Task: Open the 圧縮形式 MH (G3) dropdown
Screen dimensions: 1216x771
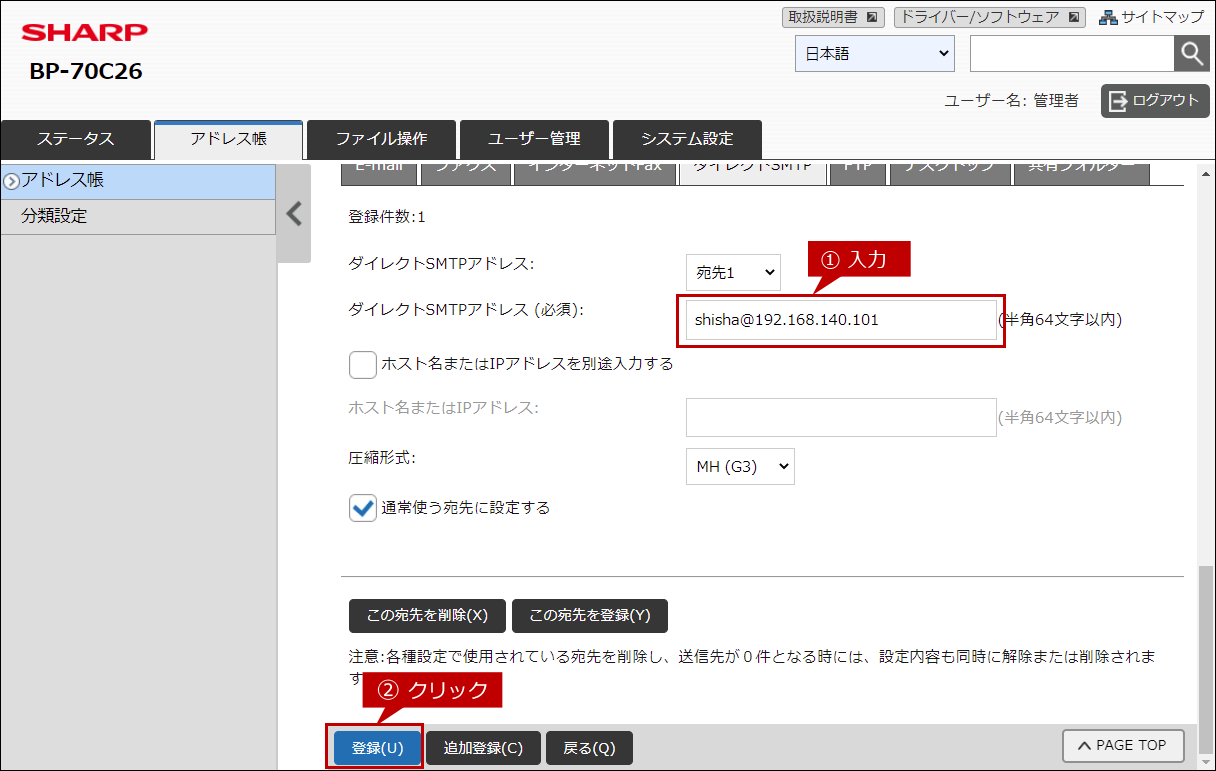Action: tap(740, 466)
